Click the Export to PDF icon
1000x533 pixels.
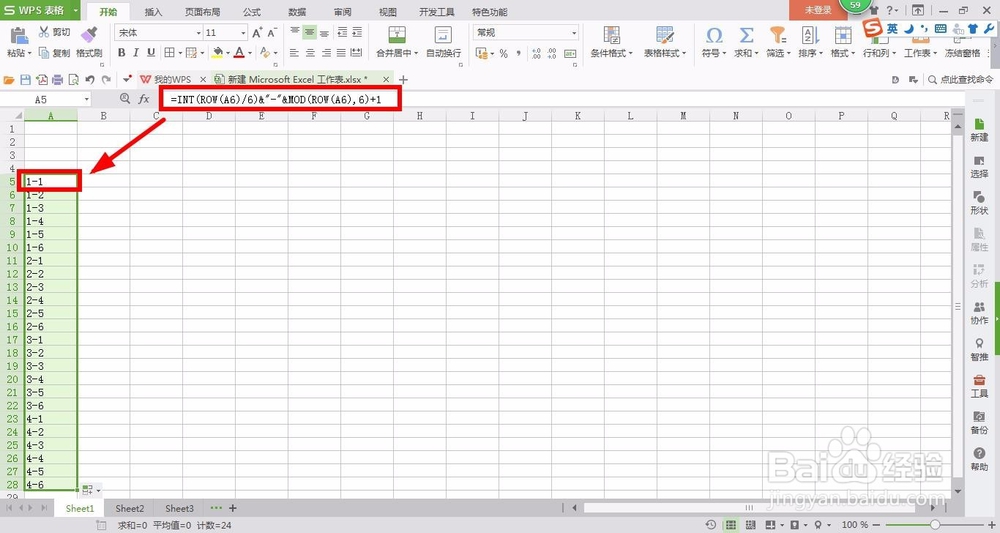coord(41,80)
